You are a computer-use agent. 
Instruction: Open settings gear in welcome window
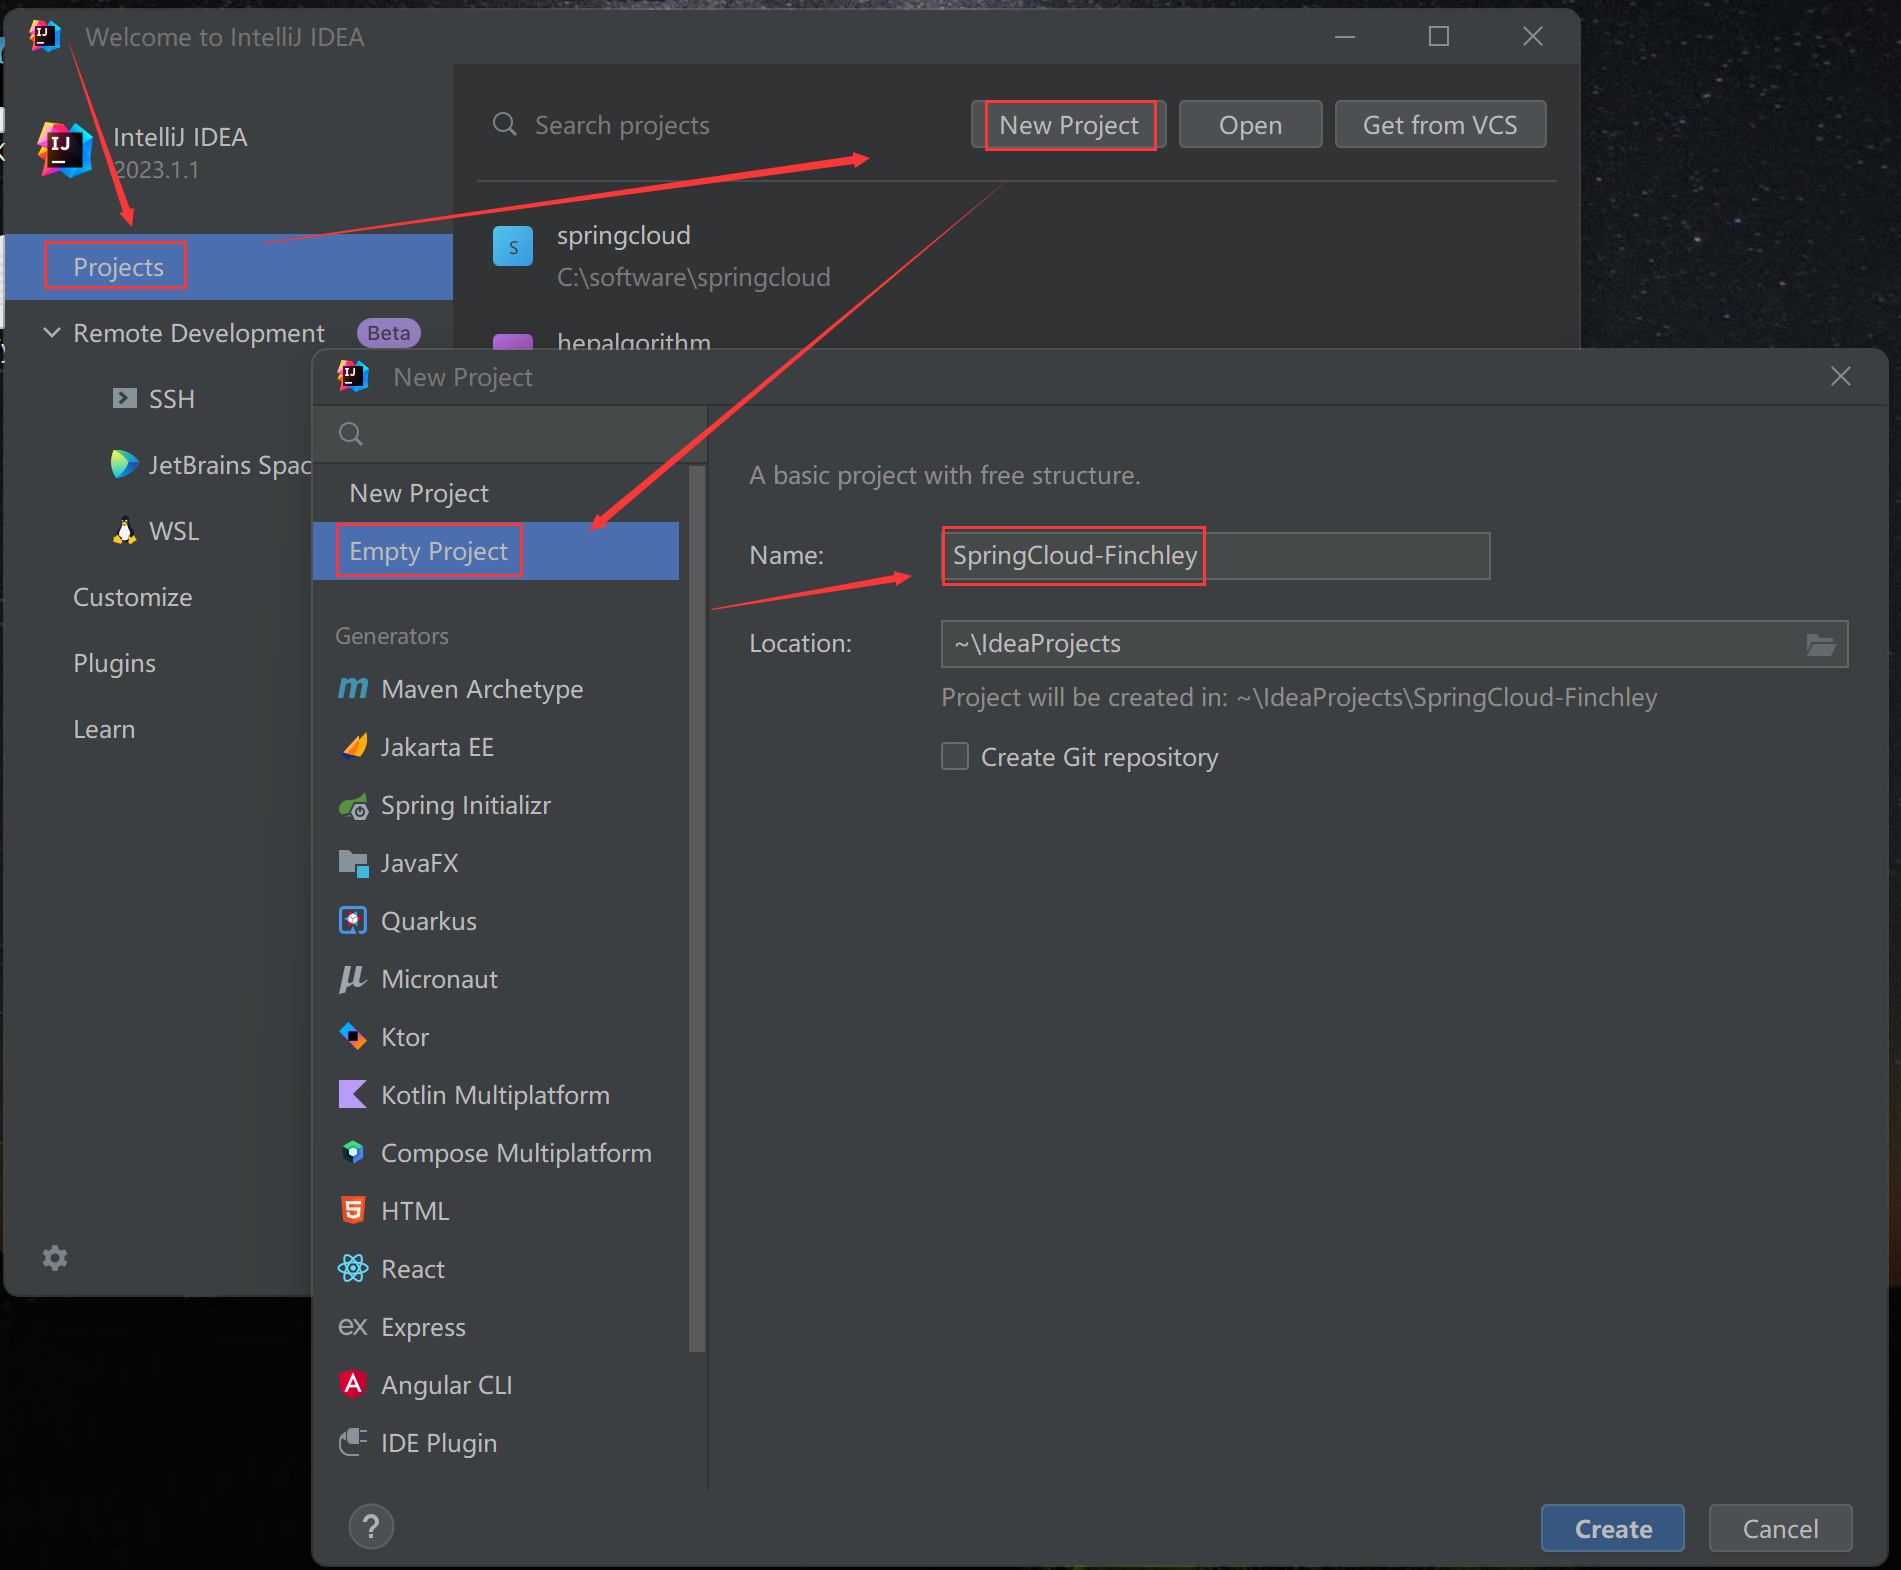[55, 1258]
